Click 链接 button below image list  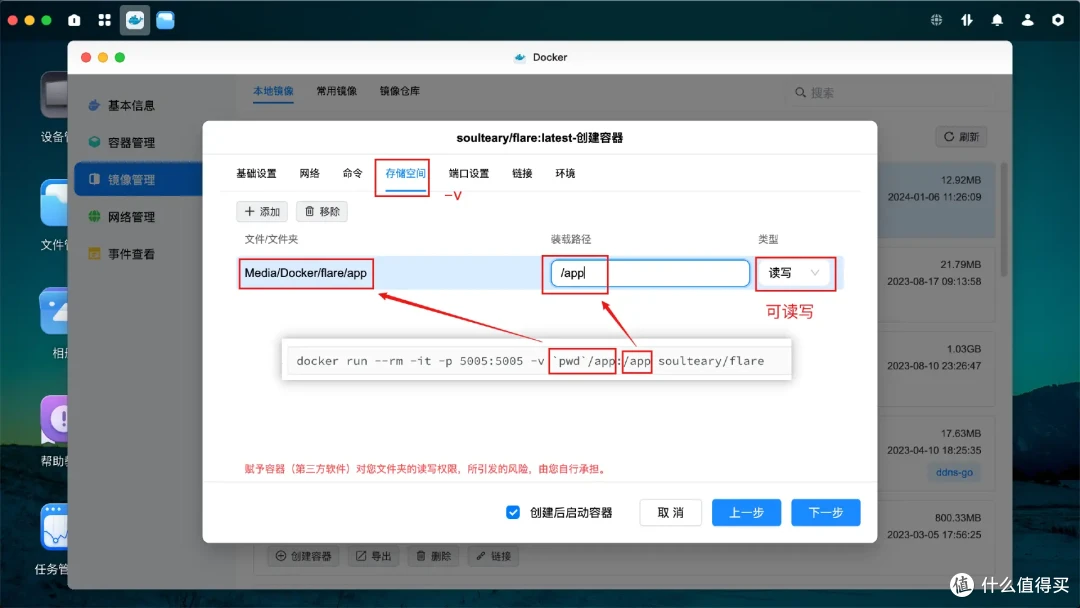tap(494, 556)
